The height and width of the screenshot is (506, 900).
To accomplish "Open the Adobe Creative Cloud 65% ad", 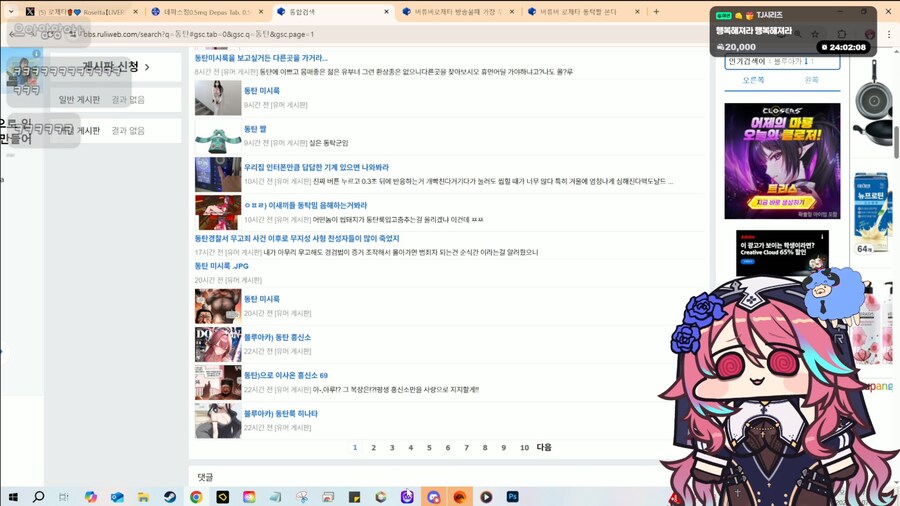I will (x=782, y=251).
